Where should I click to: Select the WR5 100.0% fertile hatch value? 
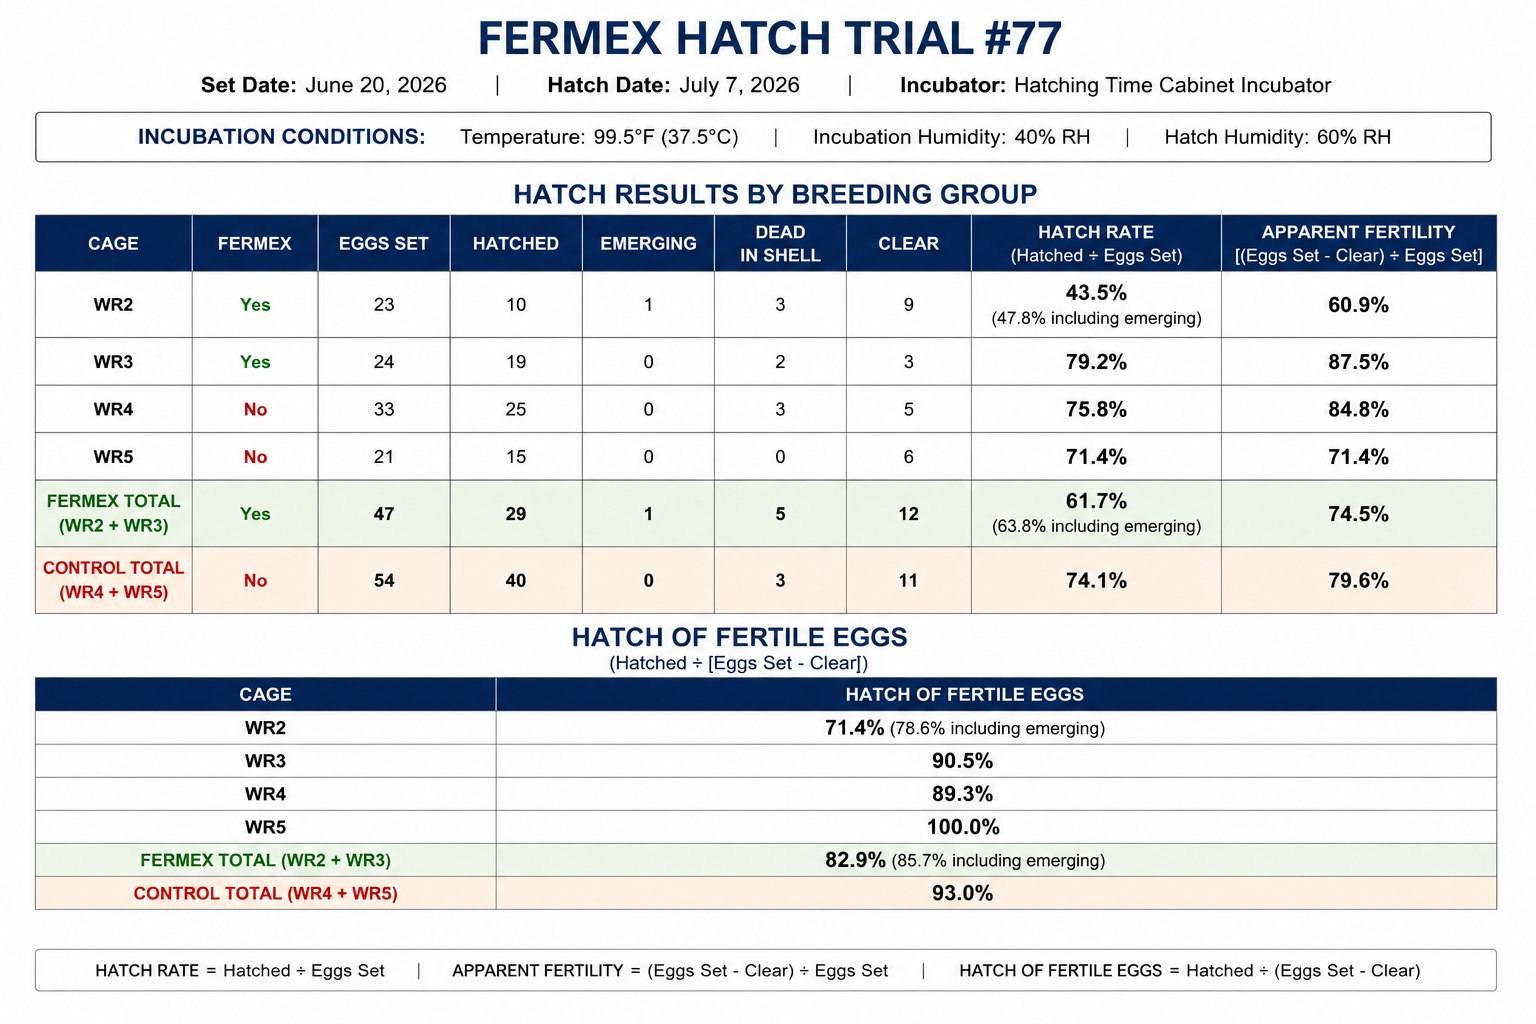tap(962, 827)
